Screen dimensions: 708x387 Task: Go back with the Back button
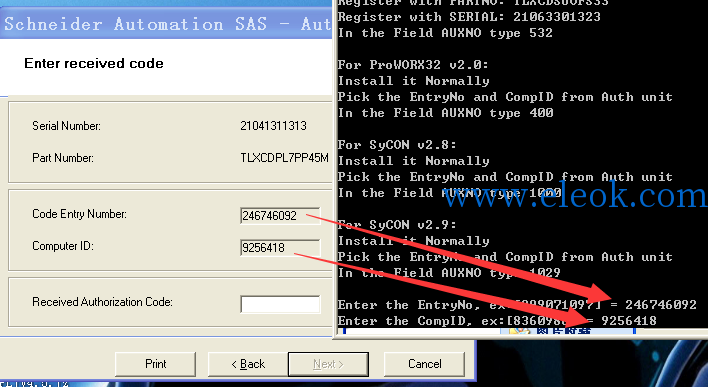[x=248, y=364]
